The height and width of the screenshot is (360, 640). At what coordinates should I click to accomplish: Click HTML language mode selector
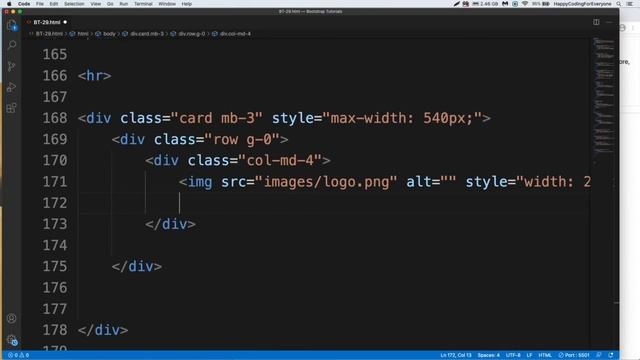(545, 355)
